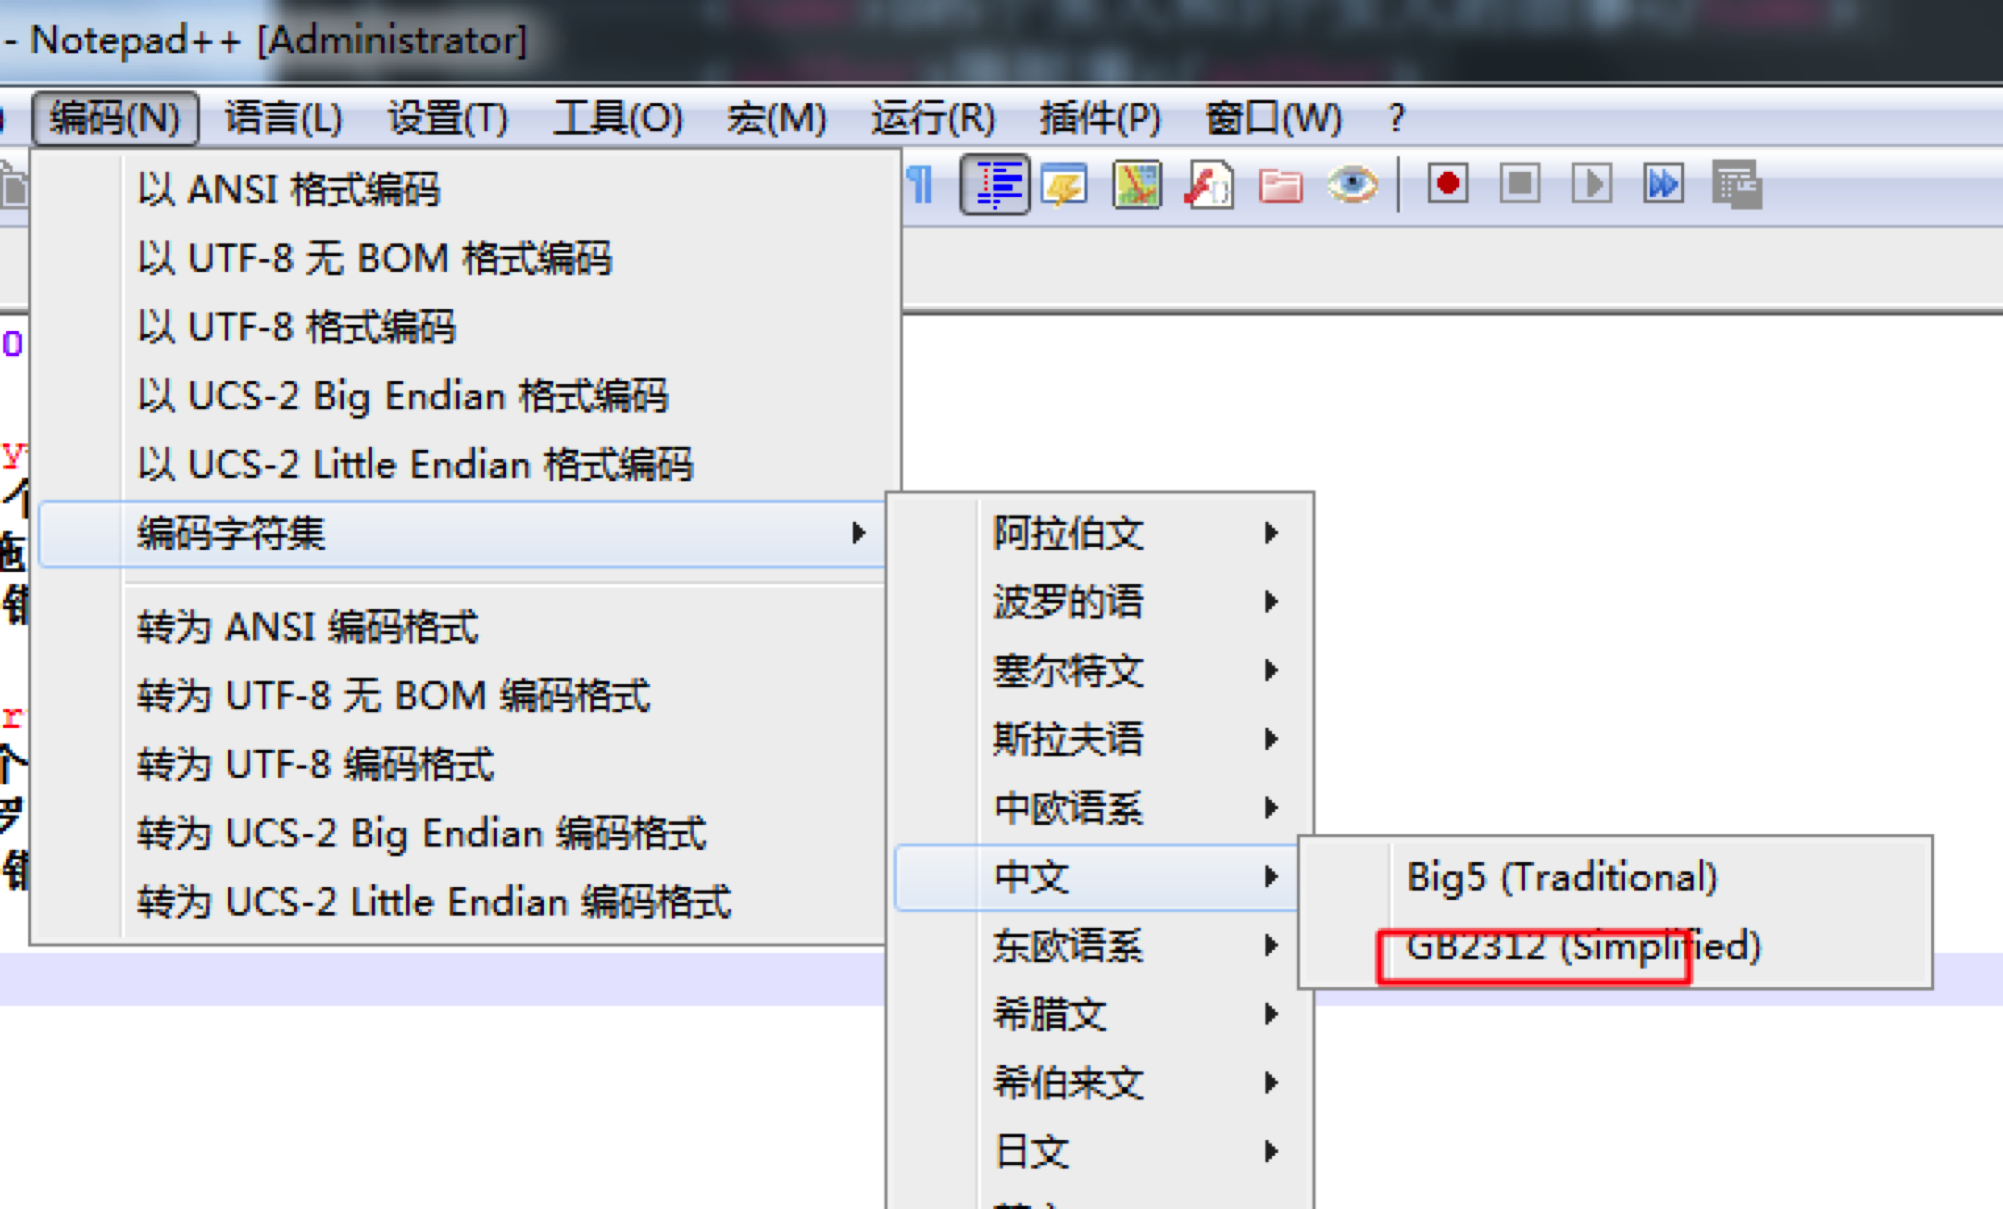The width and height of the screenshot is (2003, 1209).
Task: Open the document map icon
Action: [x=1137, y=185]
